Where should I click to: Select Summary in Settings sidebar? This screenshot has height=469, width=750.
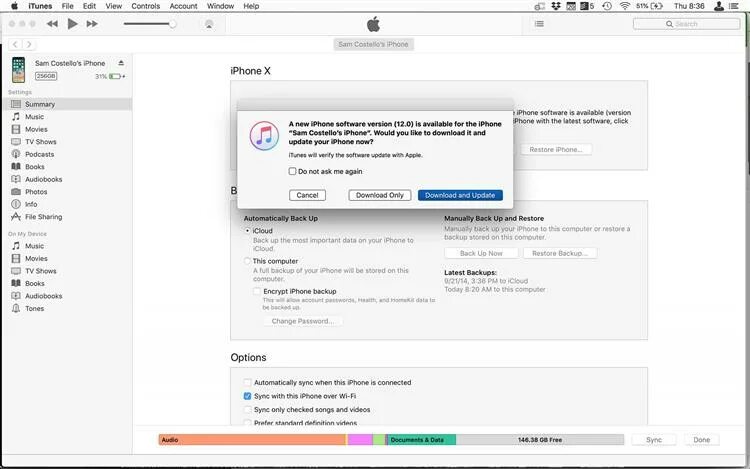click(67, 104)
